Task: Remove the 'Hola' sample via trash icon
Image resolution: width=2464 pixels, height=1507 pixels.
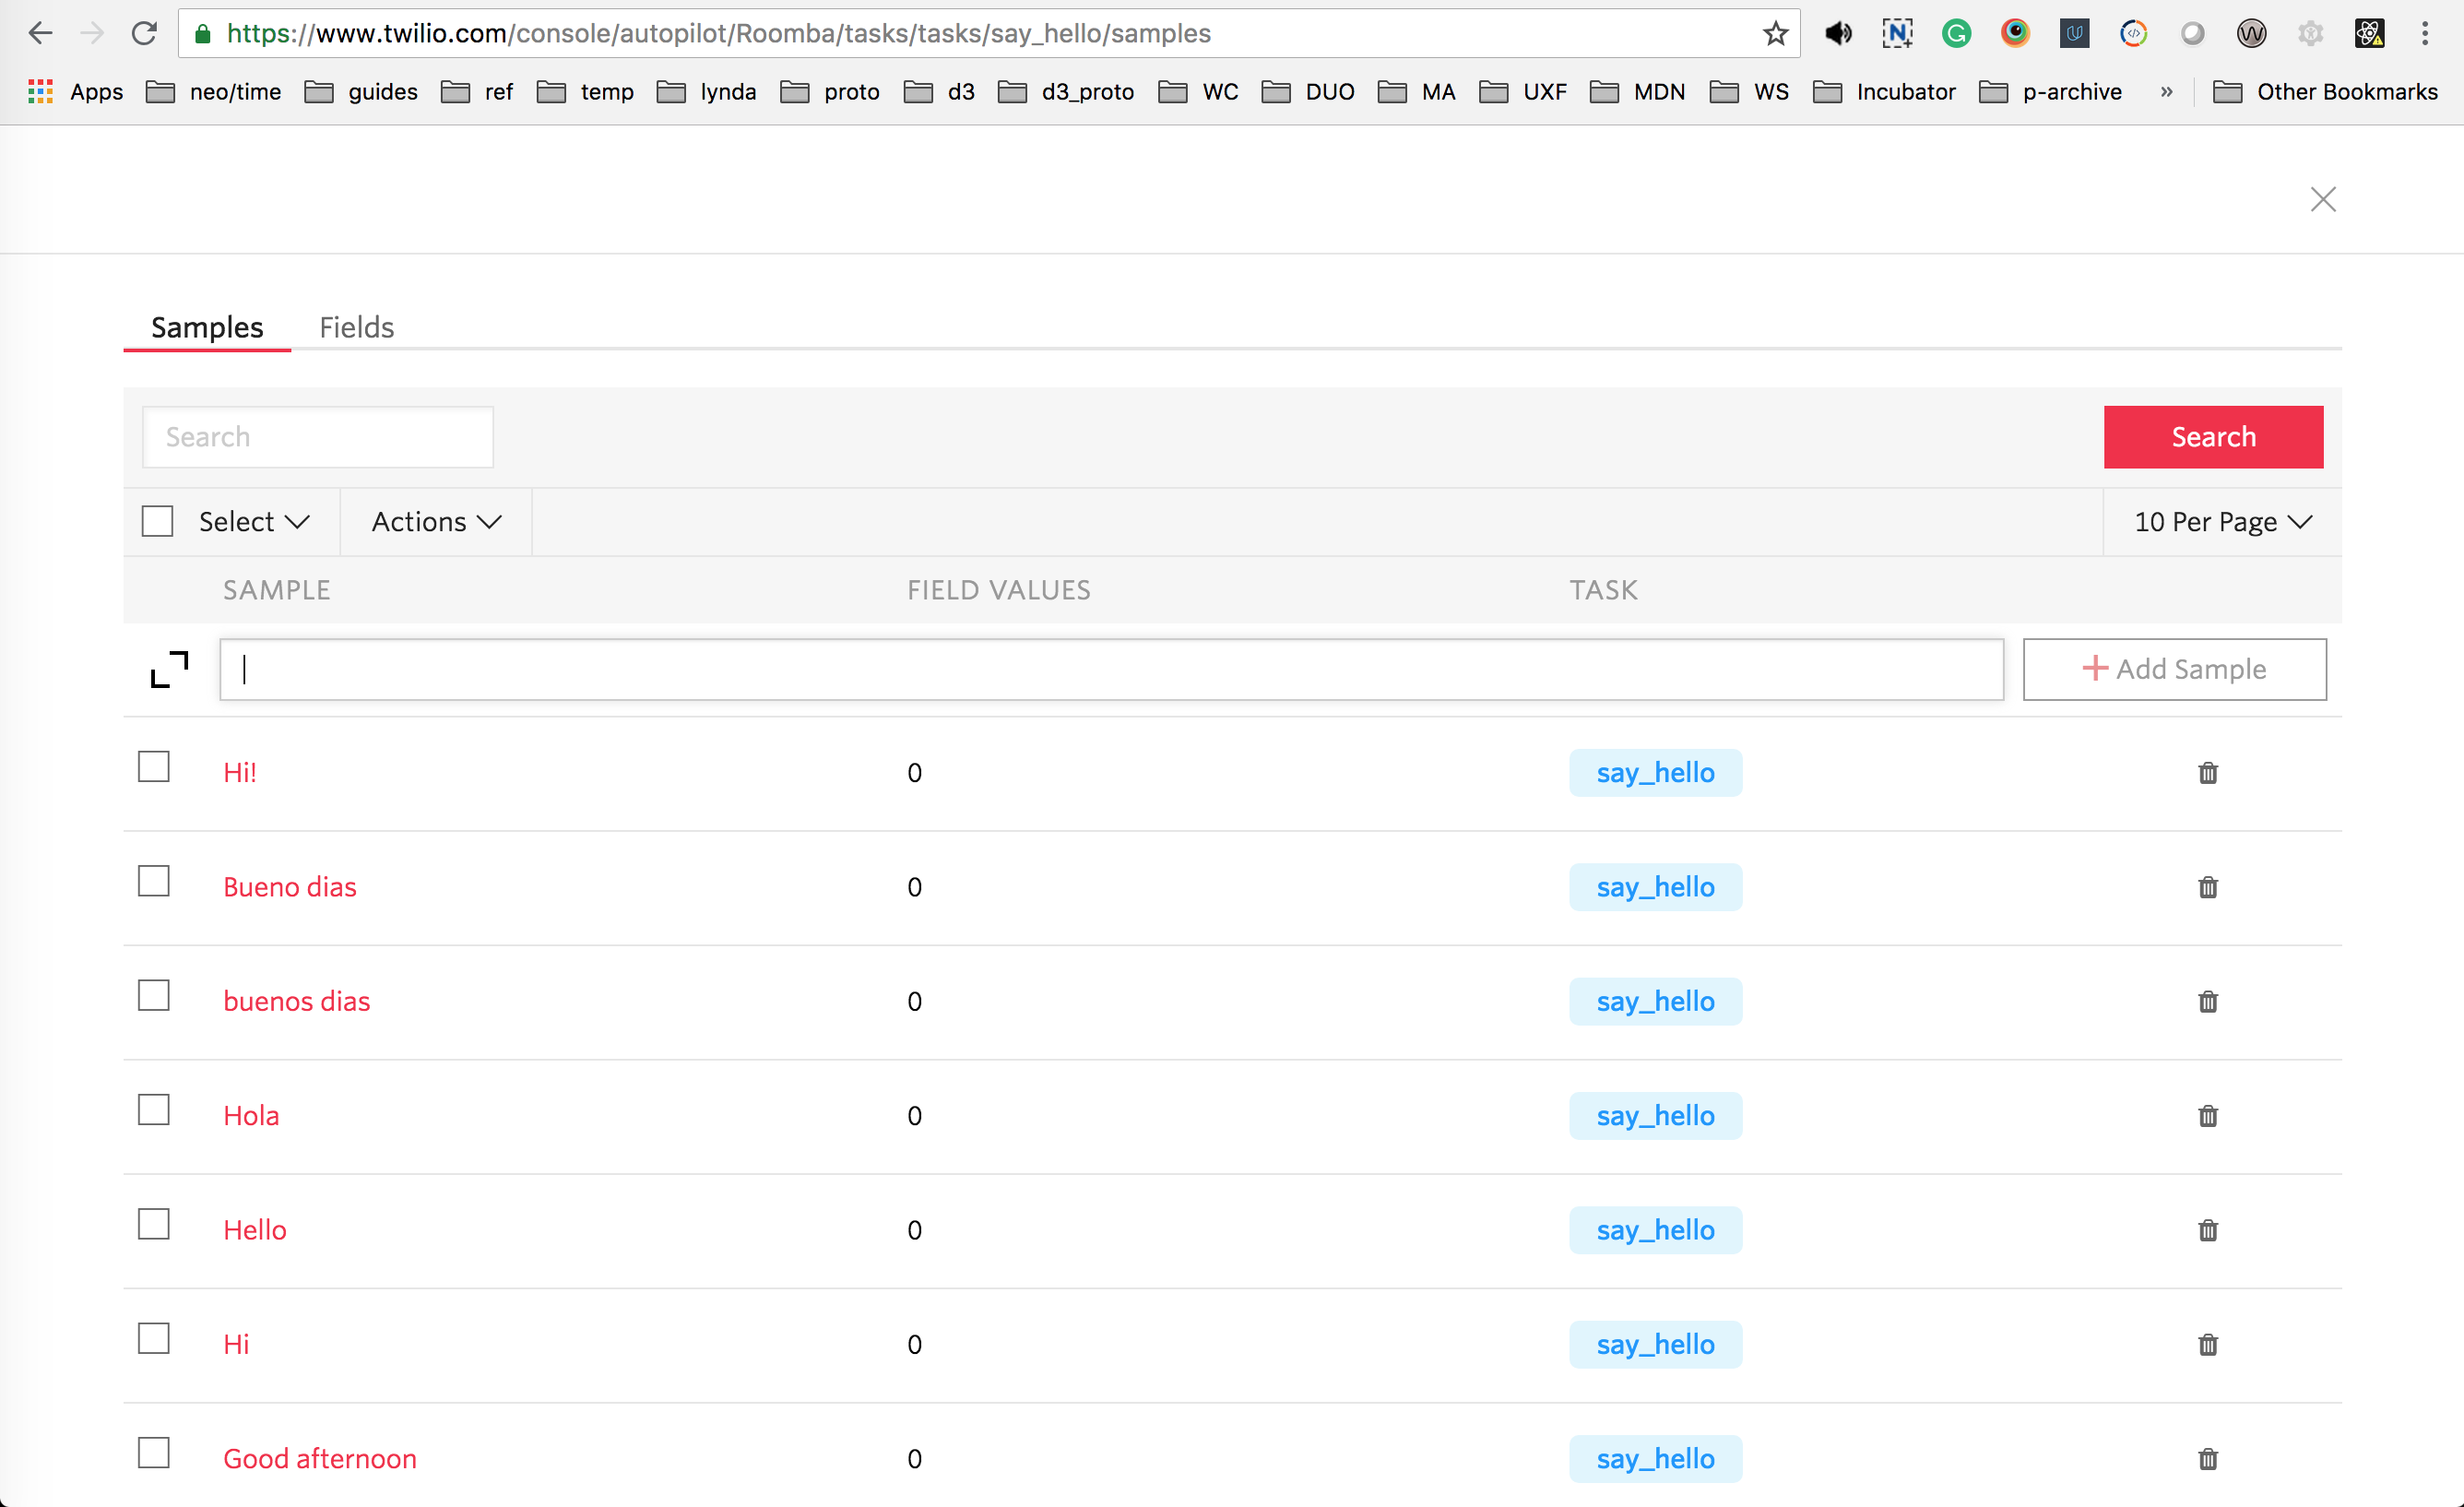Action: (2207, 1116)
